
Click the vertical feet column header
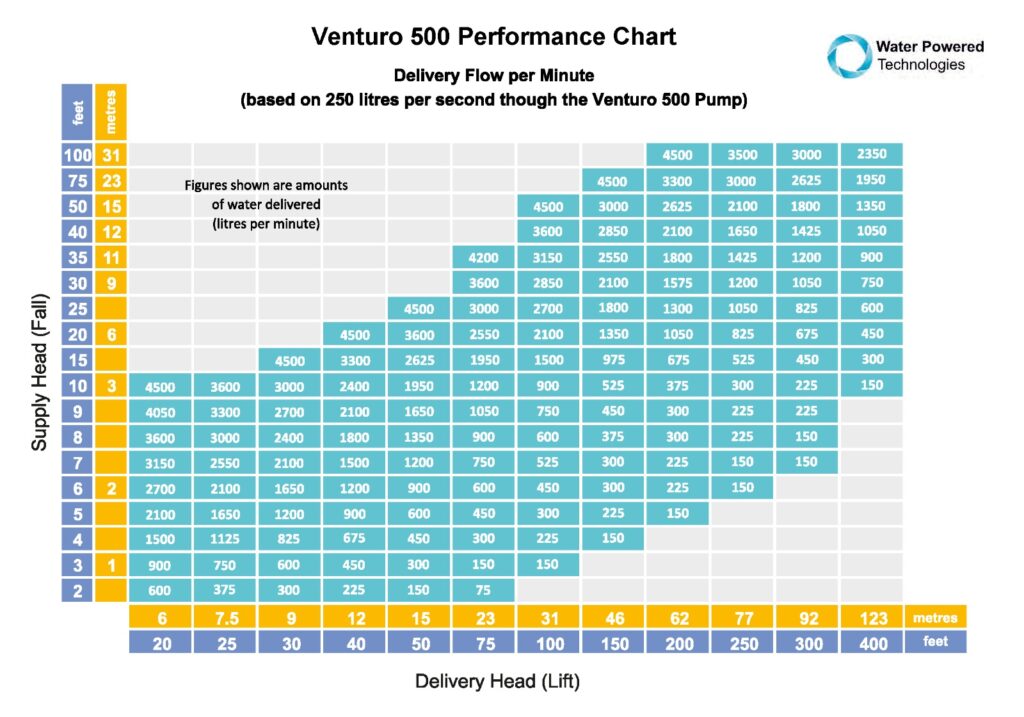click(77, 113)
